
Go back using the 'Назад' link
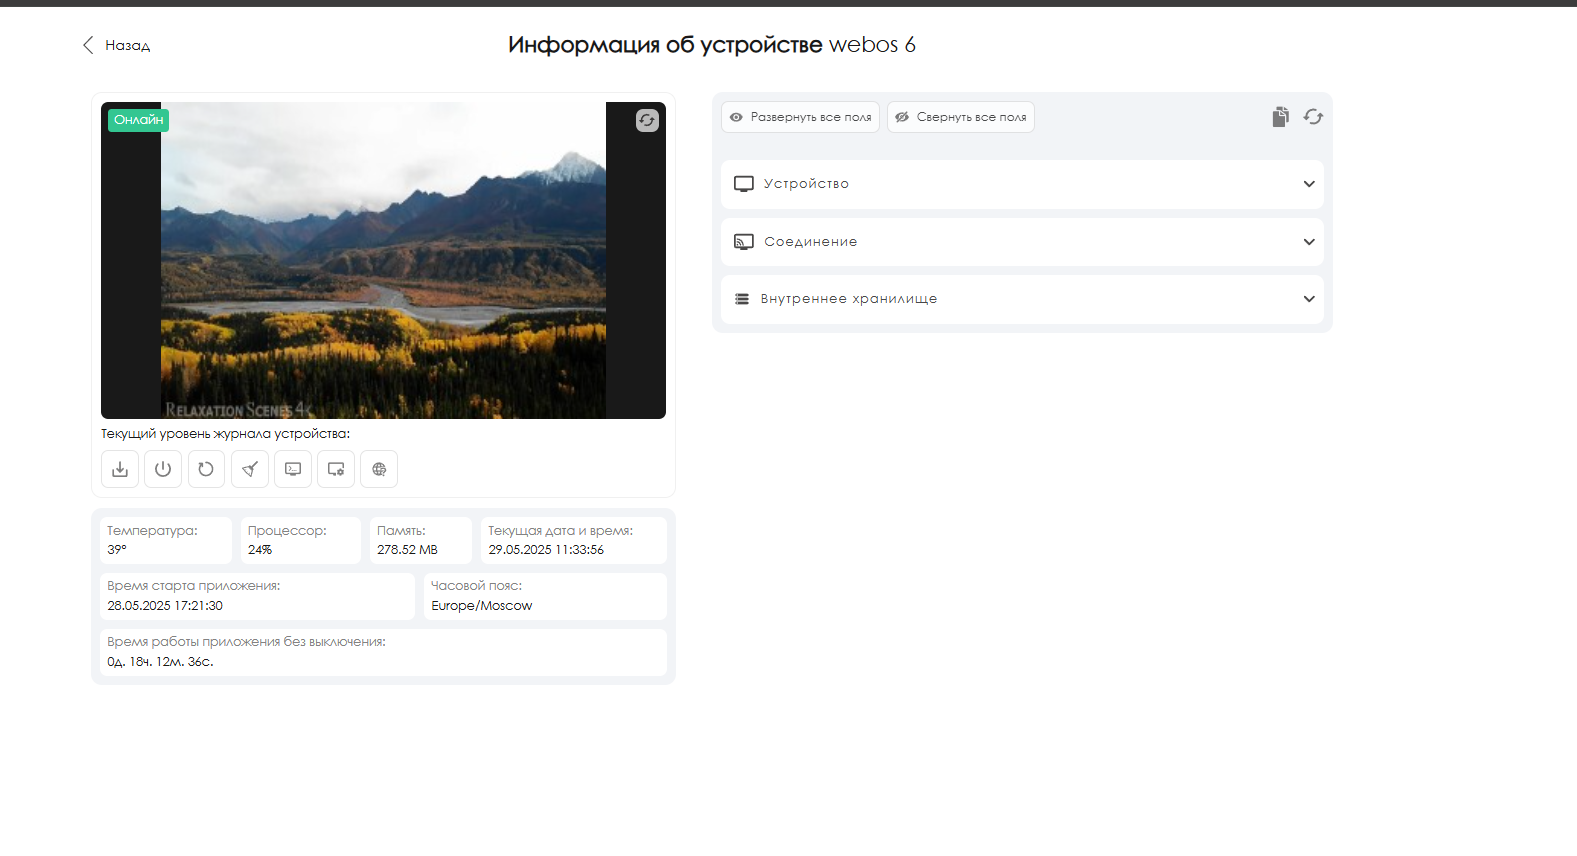pos(117,45)
